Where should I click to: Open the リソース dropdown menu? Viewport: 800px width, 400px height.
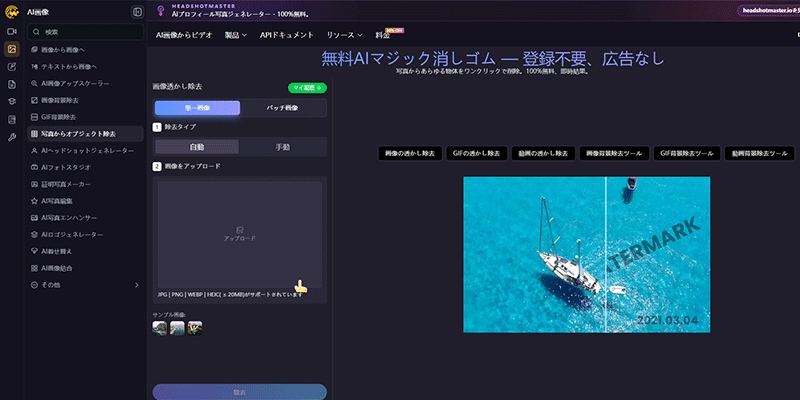pyautogui.click(x=344, y=35)
